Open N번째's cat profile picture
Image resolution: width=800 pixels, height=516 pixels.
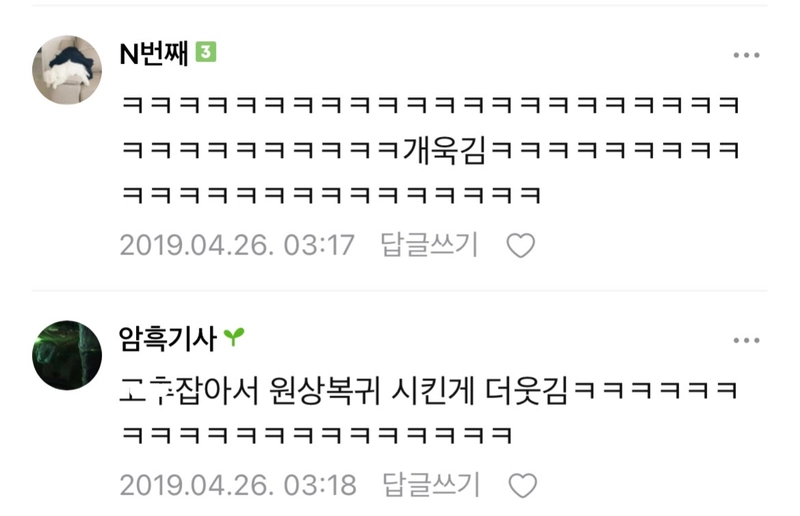coord(67,70)
